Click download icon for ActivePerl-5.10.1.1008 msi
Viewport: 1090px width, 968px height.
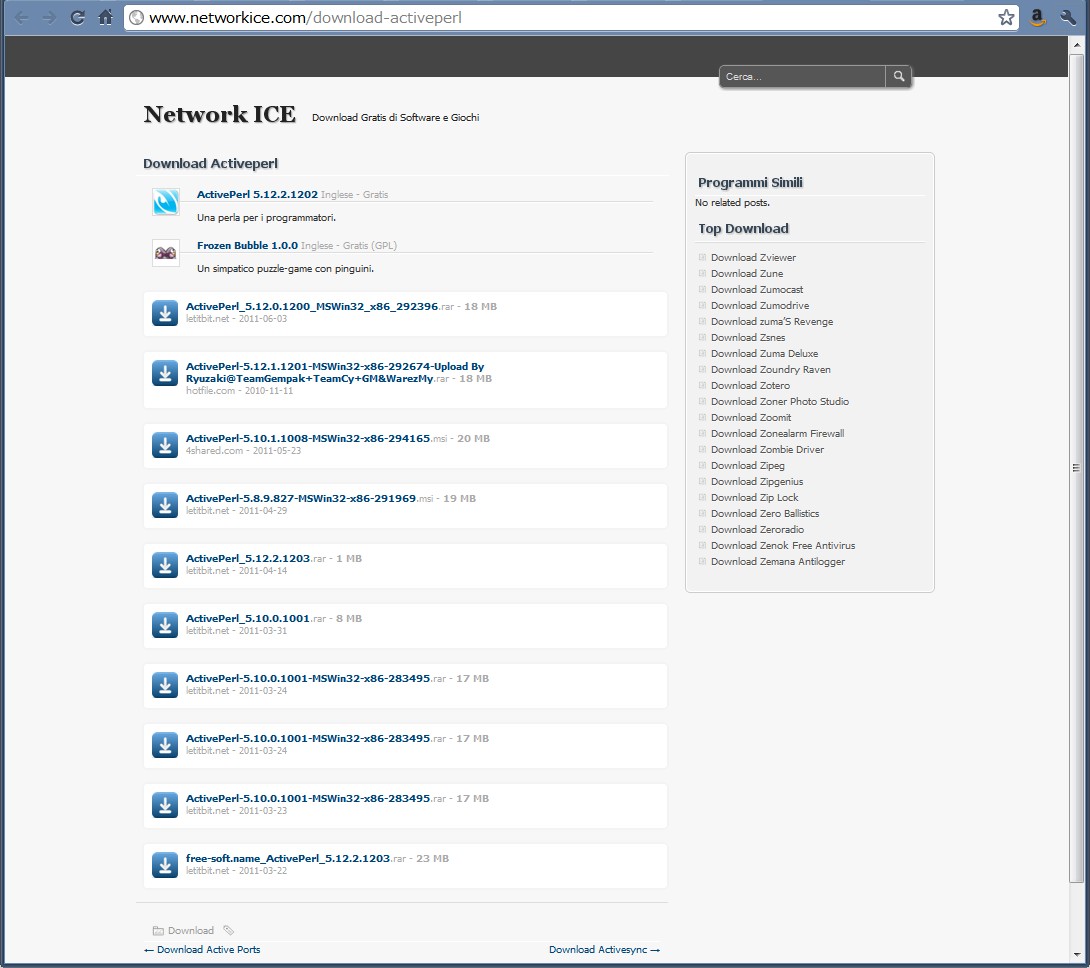tap(165, 446)
